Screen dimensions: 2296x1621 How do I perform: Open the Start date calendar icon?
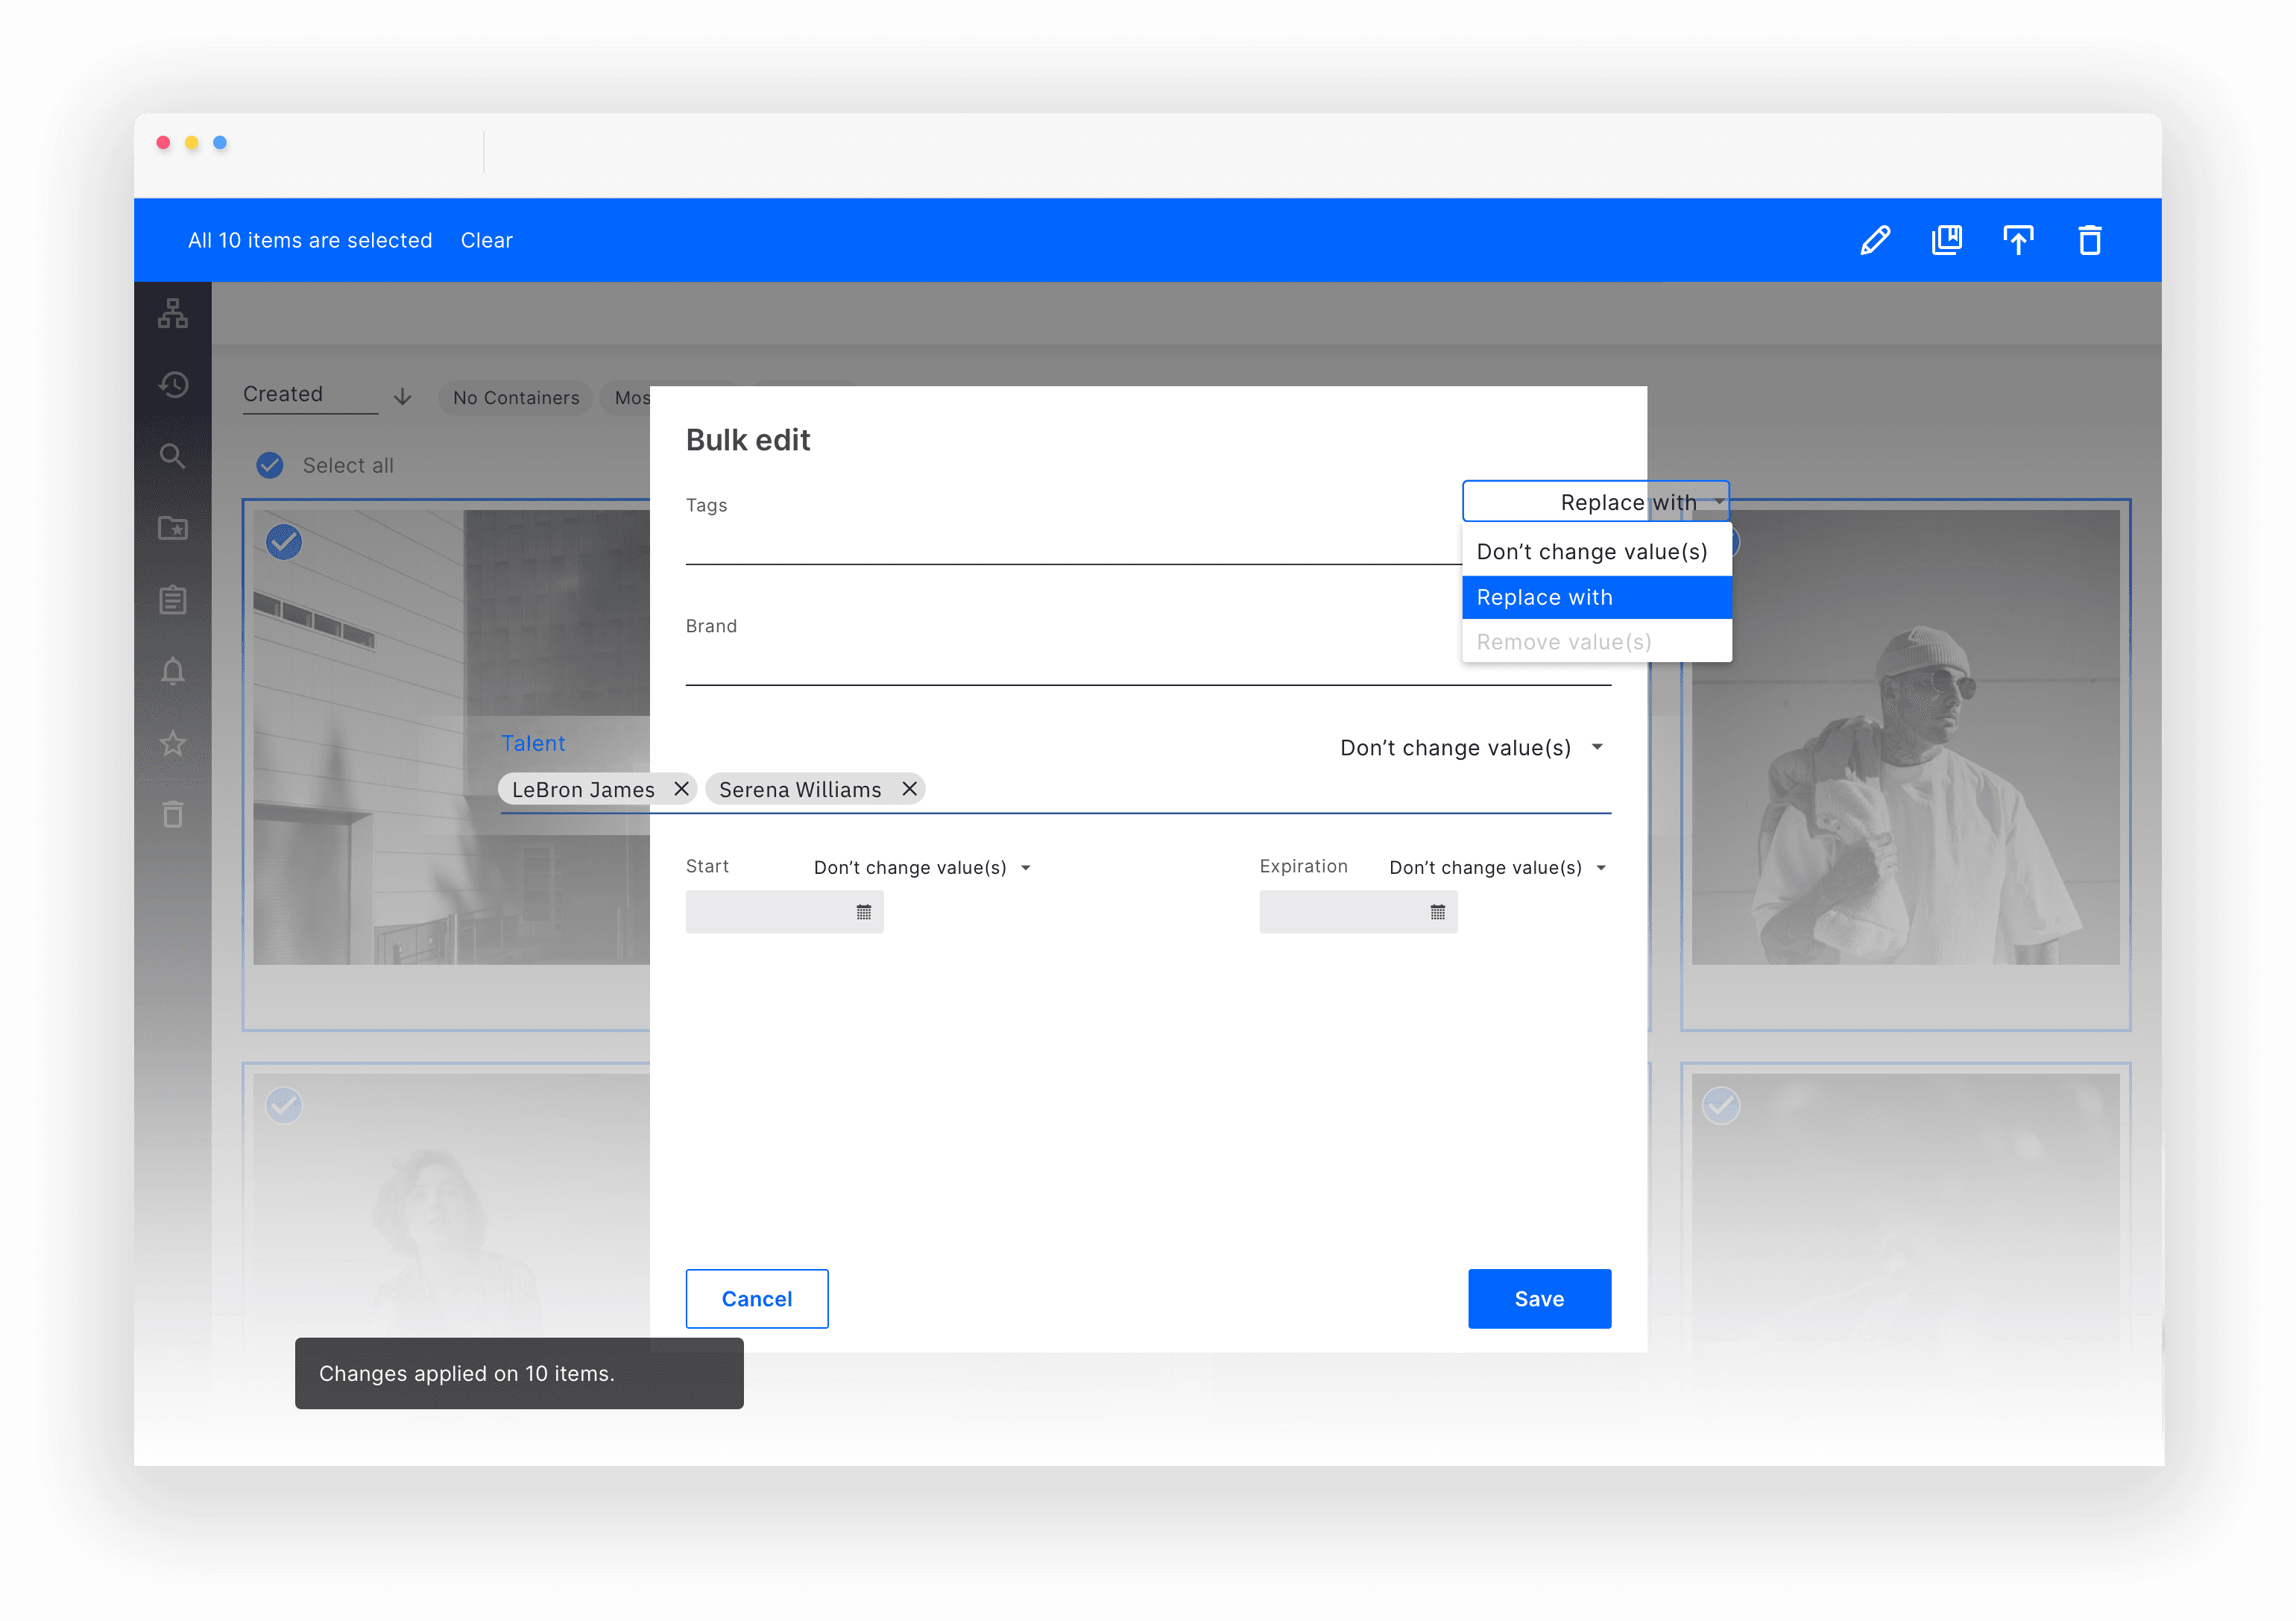click(864, 912)
